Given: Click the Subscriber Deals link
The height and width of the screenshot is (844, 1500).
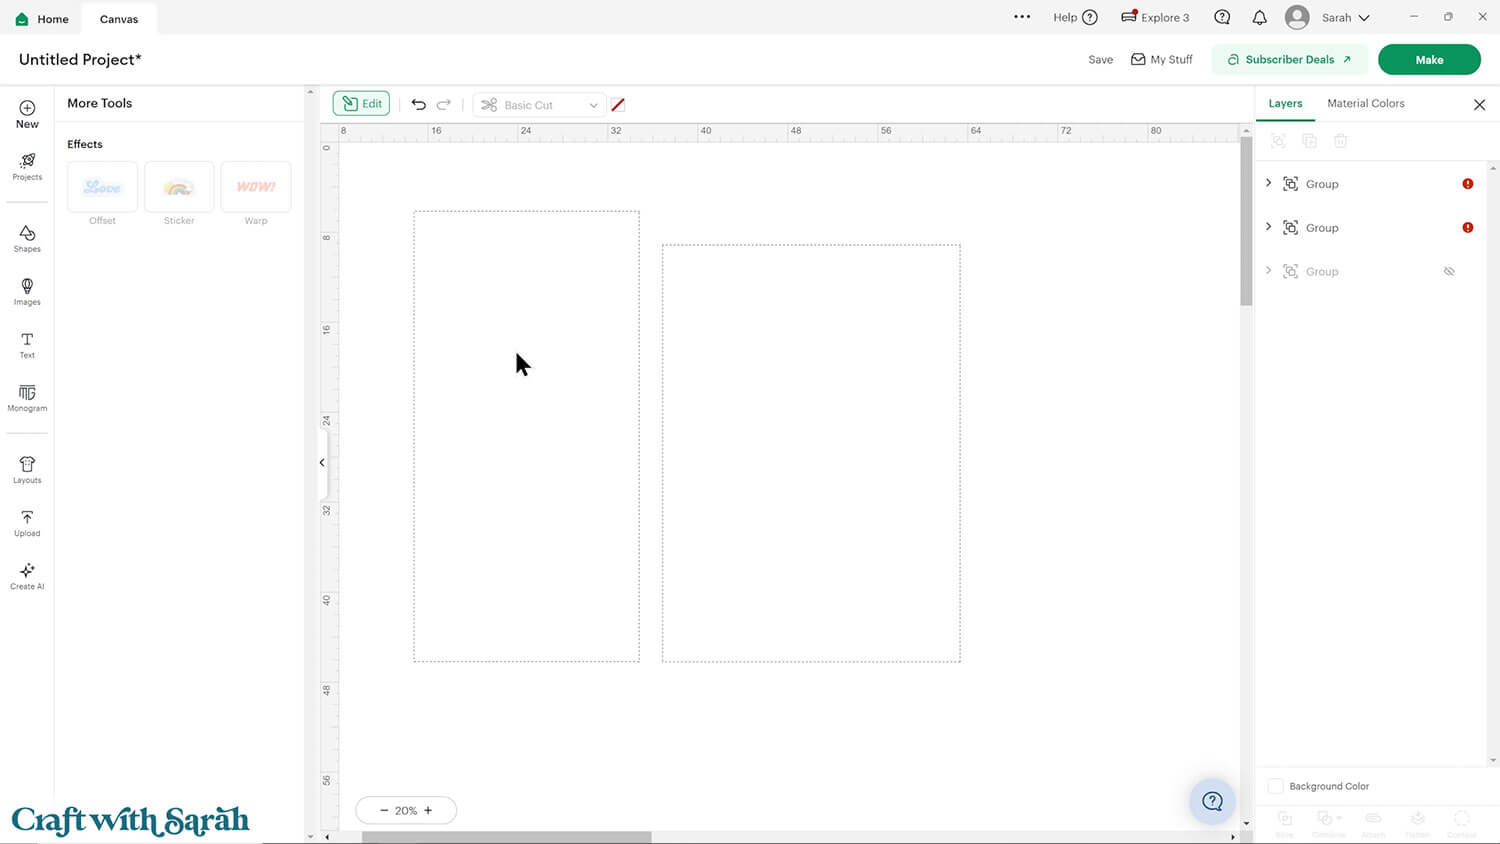Looking at the screenshot, I should 1289,60.
